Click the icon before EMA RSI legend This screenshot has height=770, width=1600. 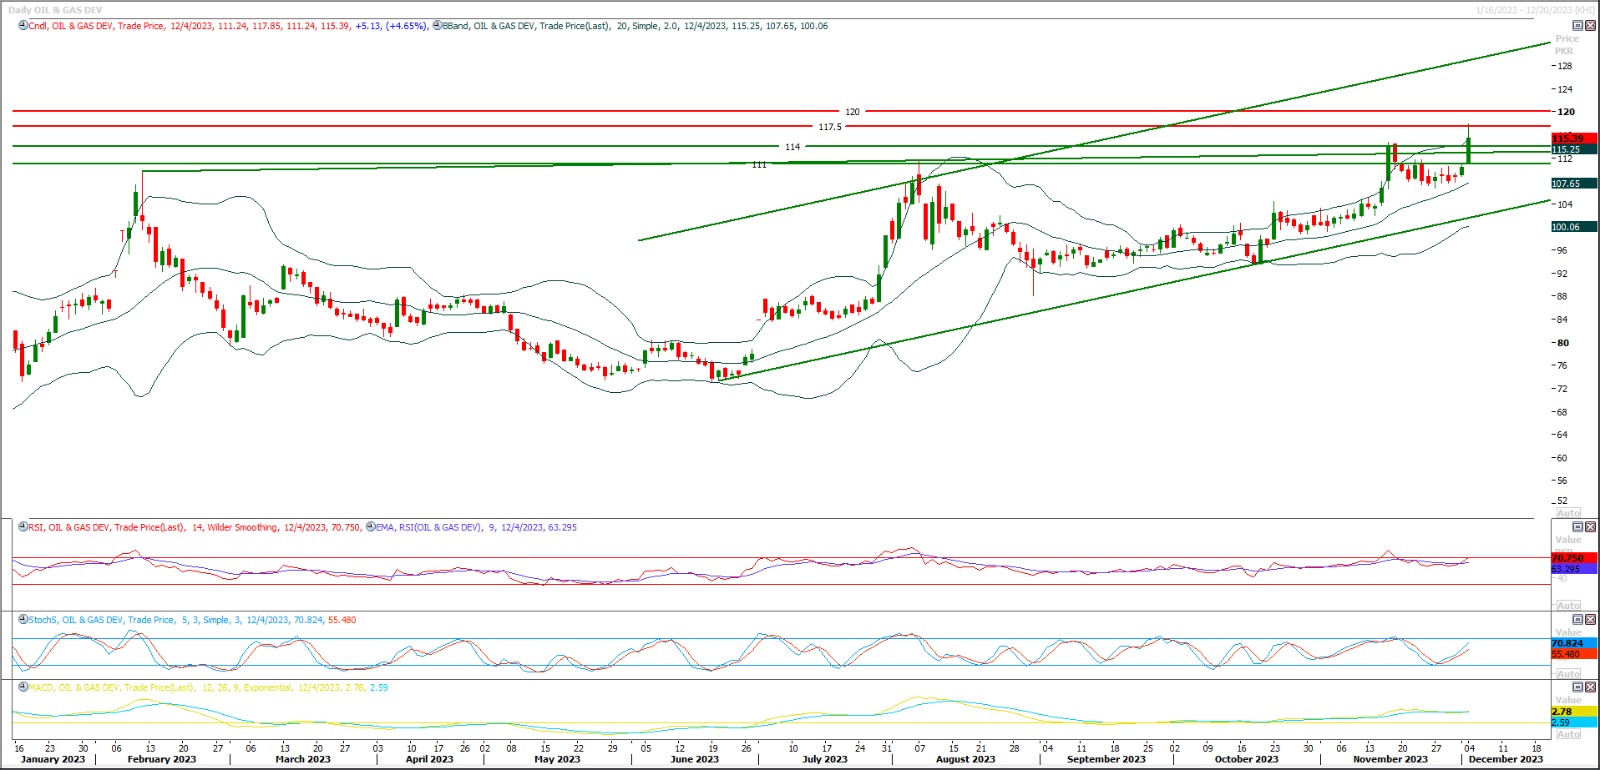coord(370,527)
